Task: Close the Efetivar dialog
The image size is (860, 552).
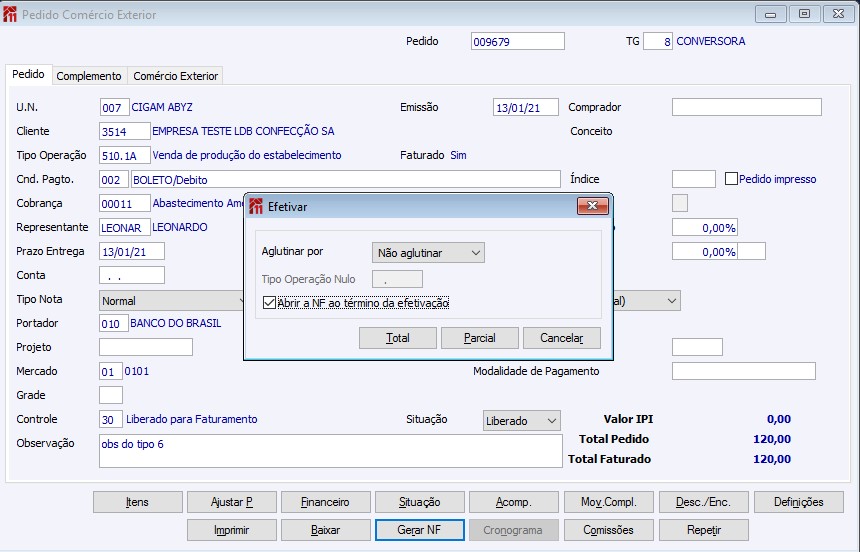Action: 592,206
